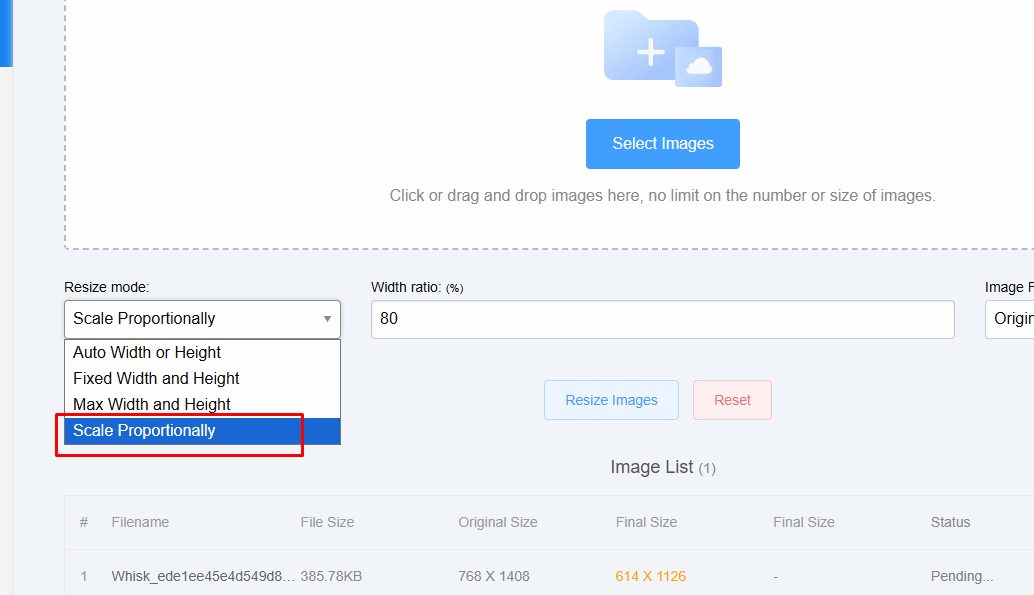Click the Resize Images button
The image size is (1034, 595).
[611, 400]
